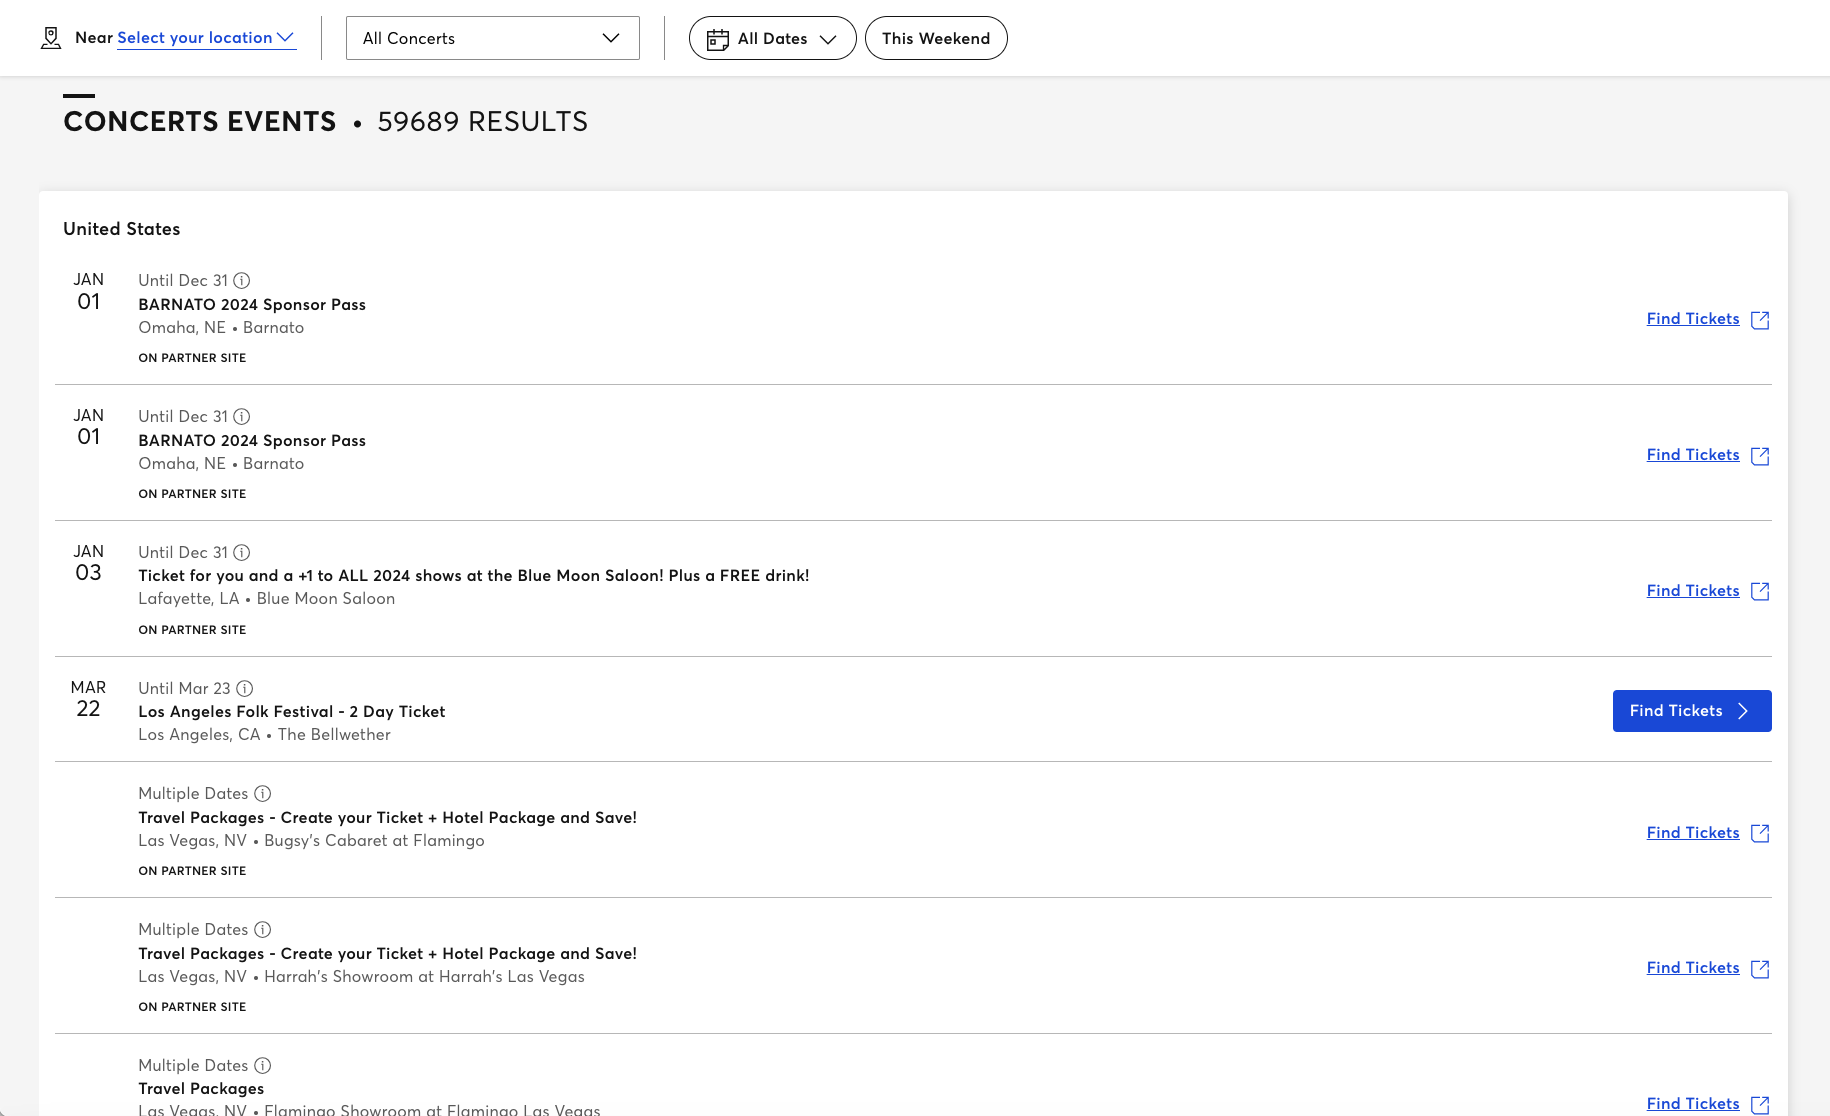Click the chevron arrow in All Concerts box
The height and width of the screenshot is (1116, 1830).
pyautogui.click(x=611, y=38)
